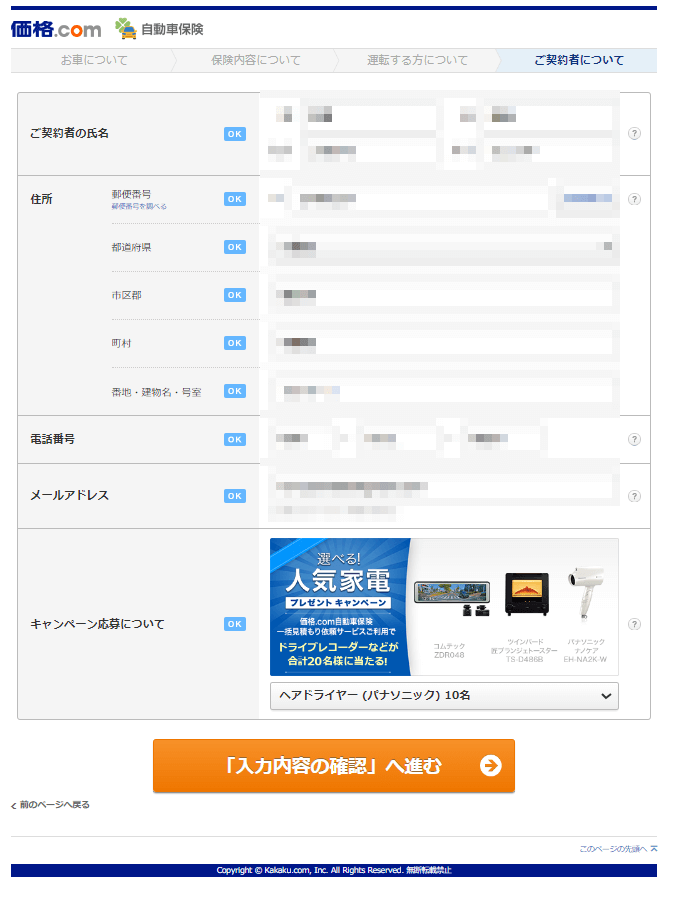
Task: Open help icon for キャンペーン応募 row
Action: tap(634, 624)
